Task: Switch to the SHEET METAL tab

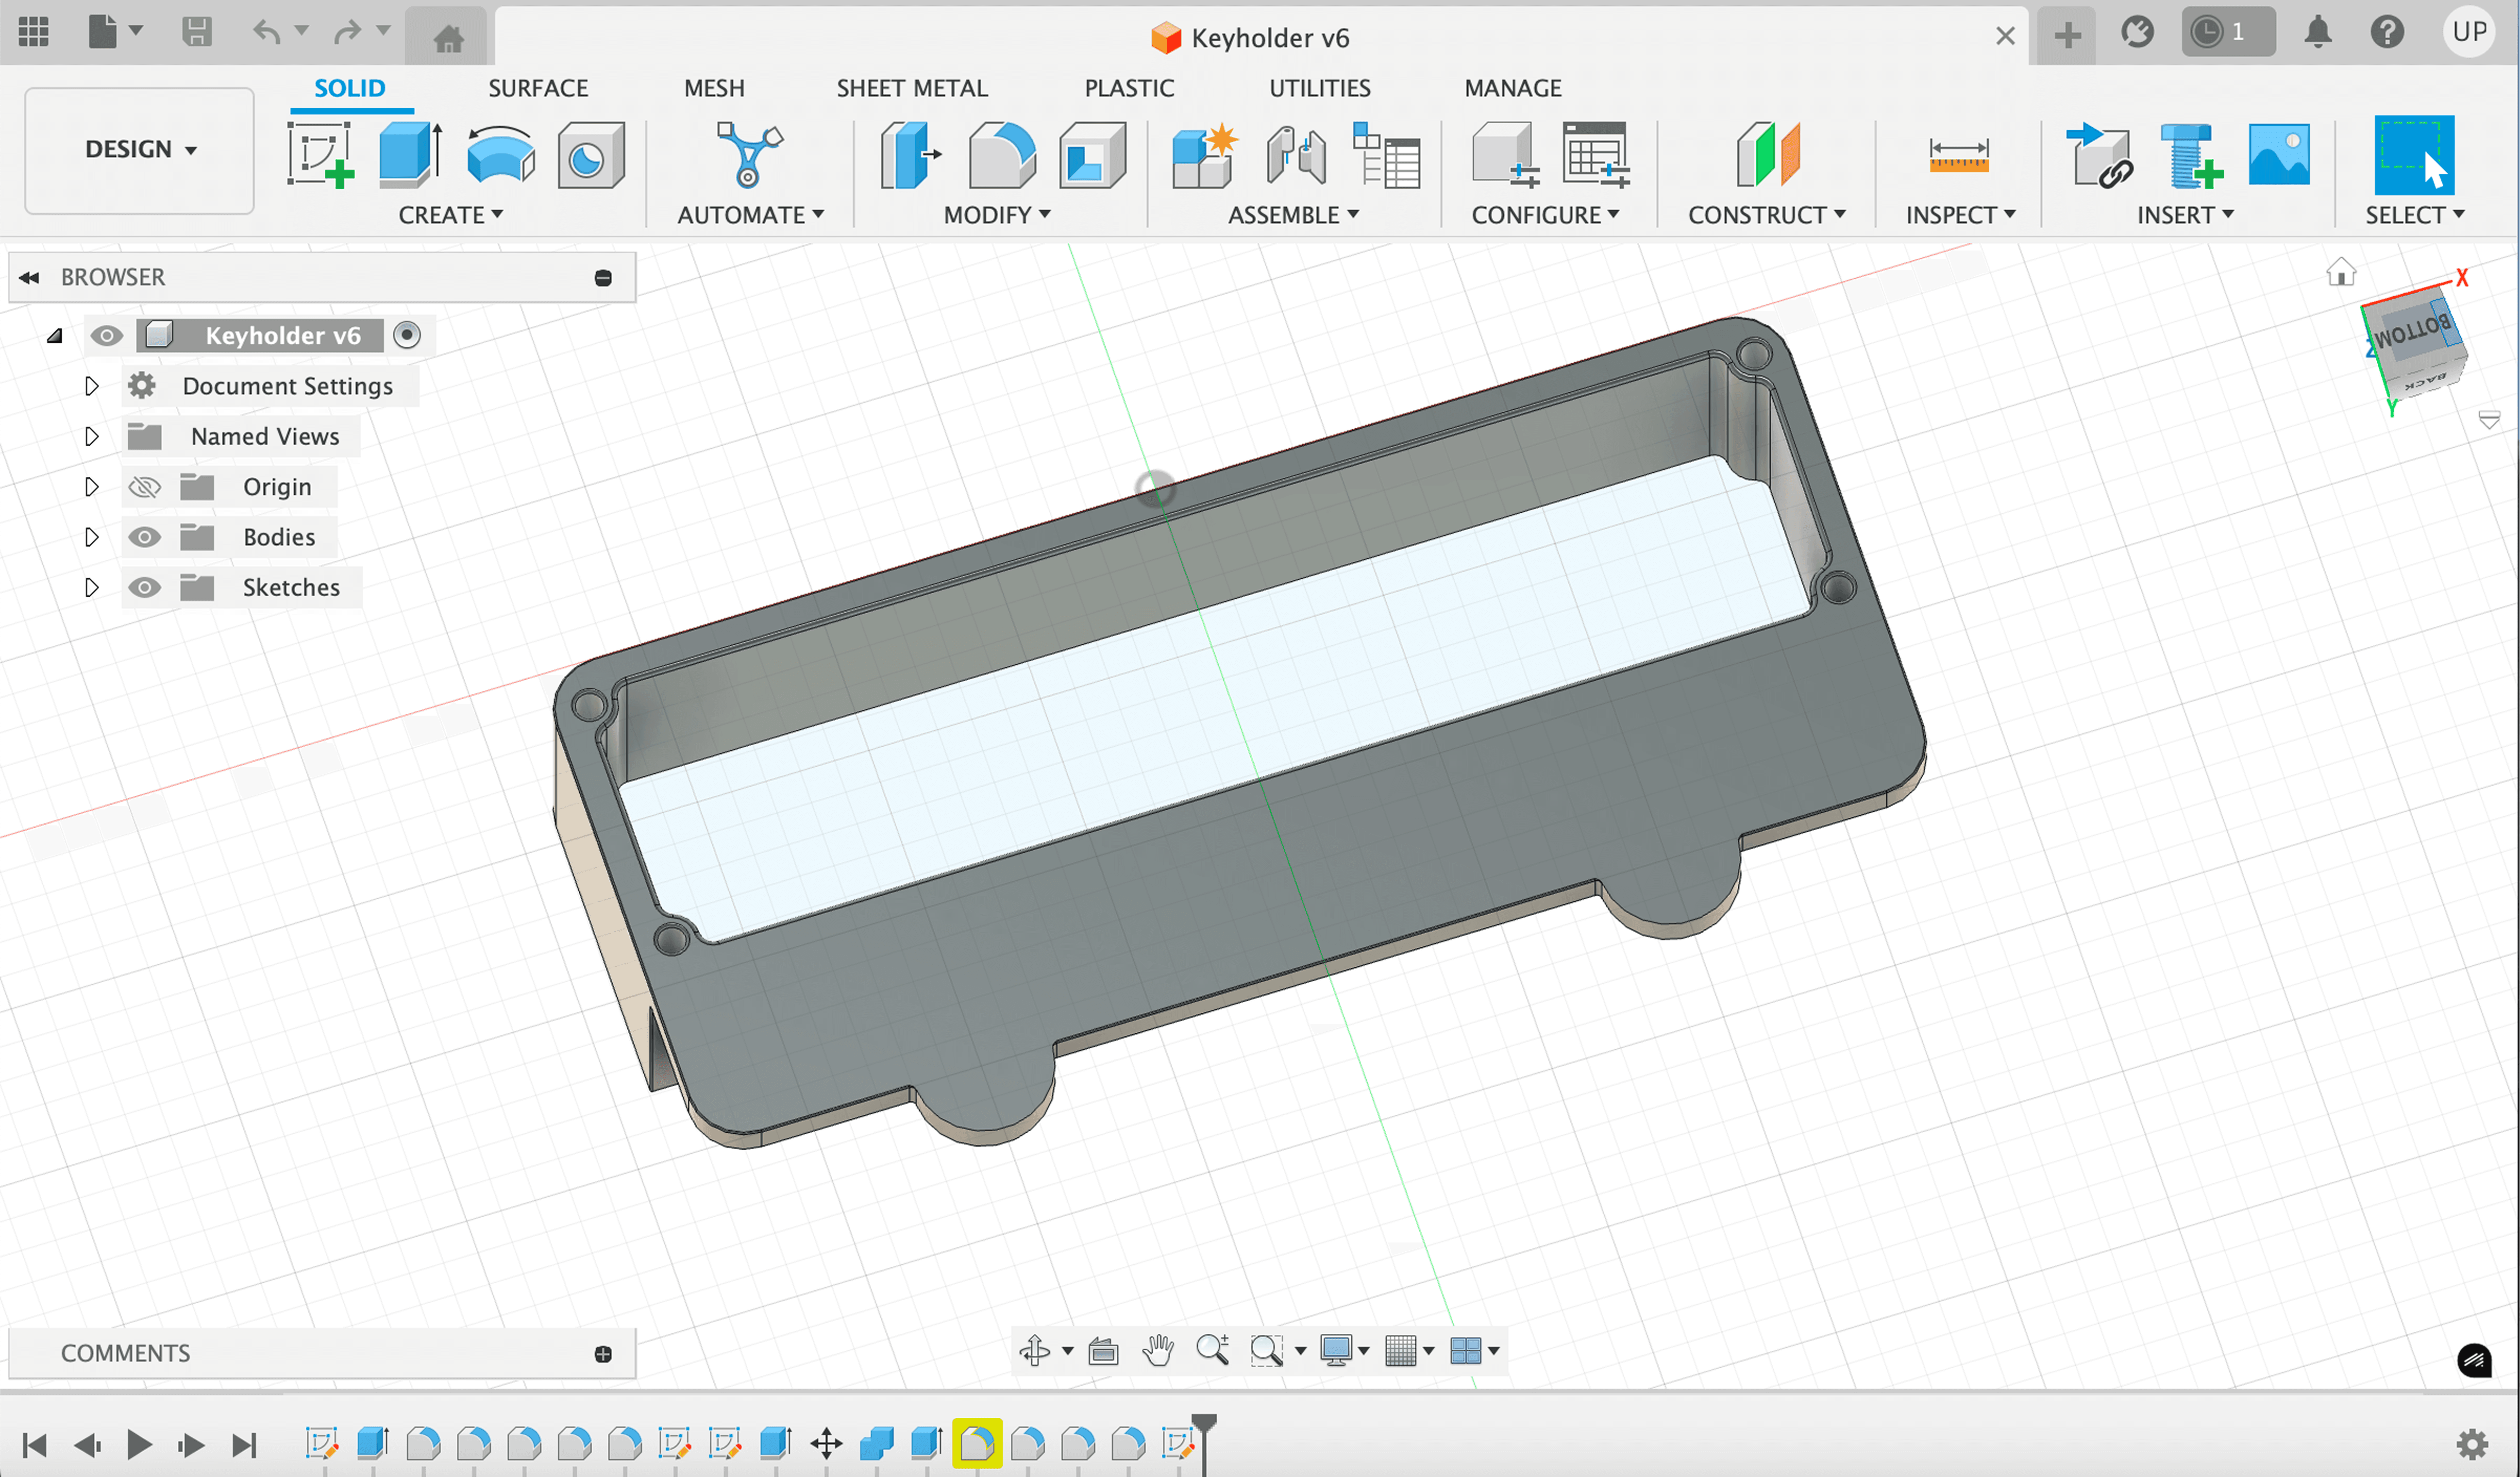Action: point(911,88)
